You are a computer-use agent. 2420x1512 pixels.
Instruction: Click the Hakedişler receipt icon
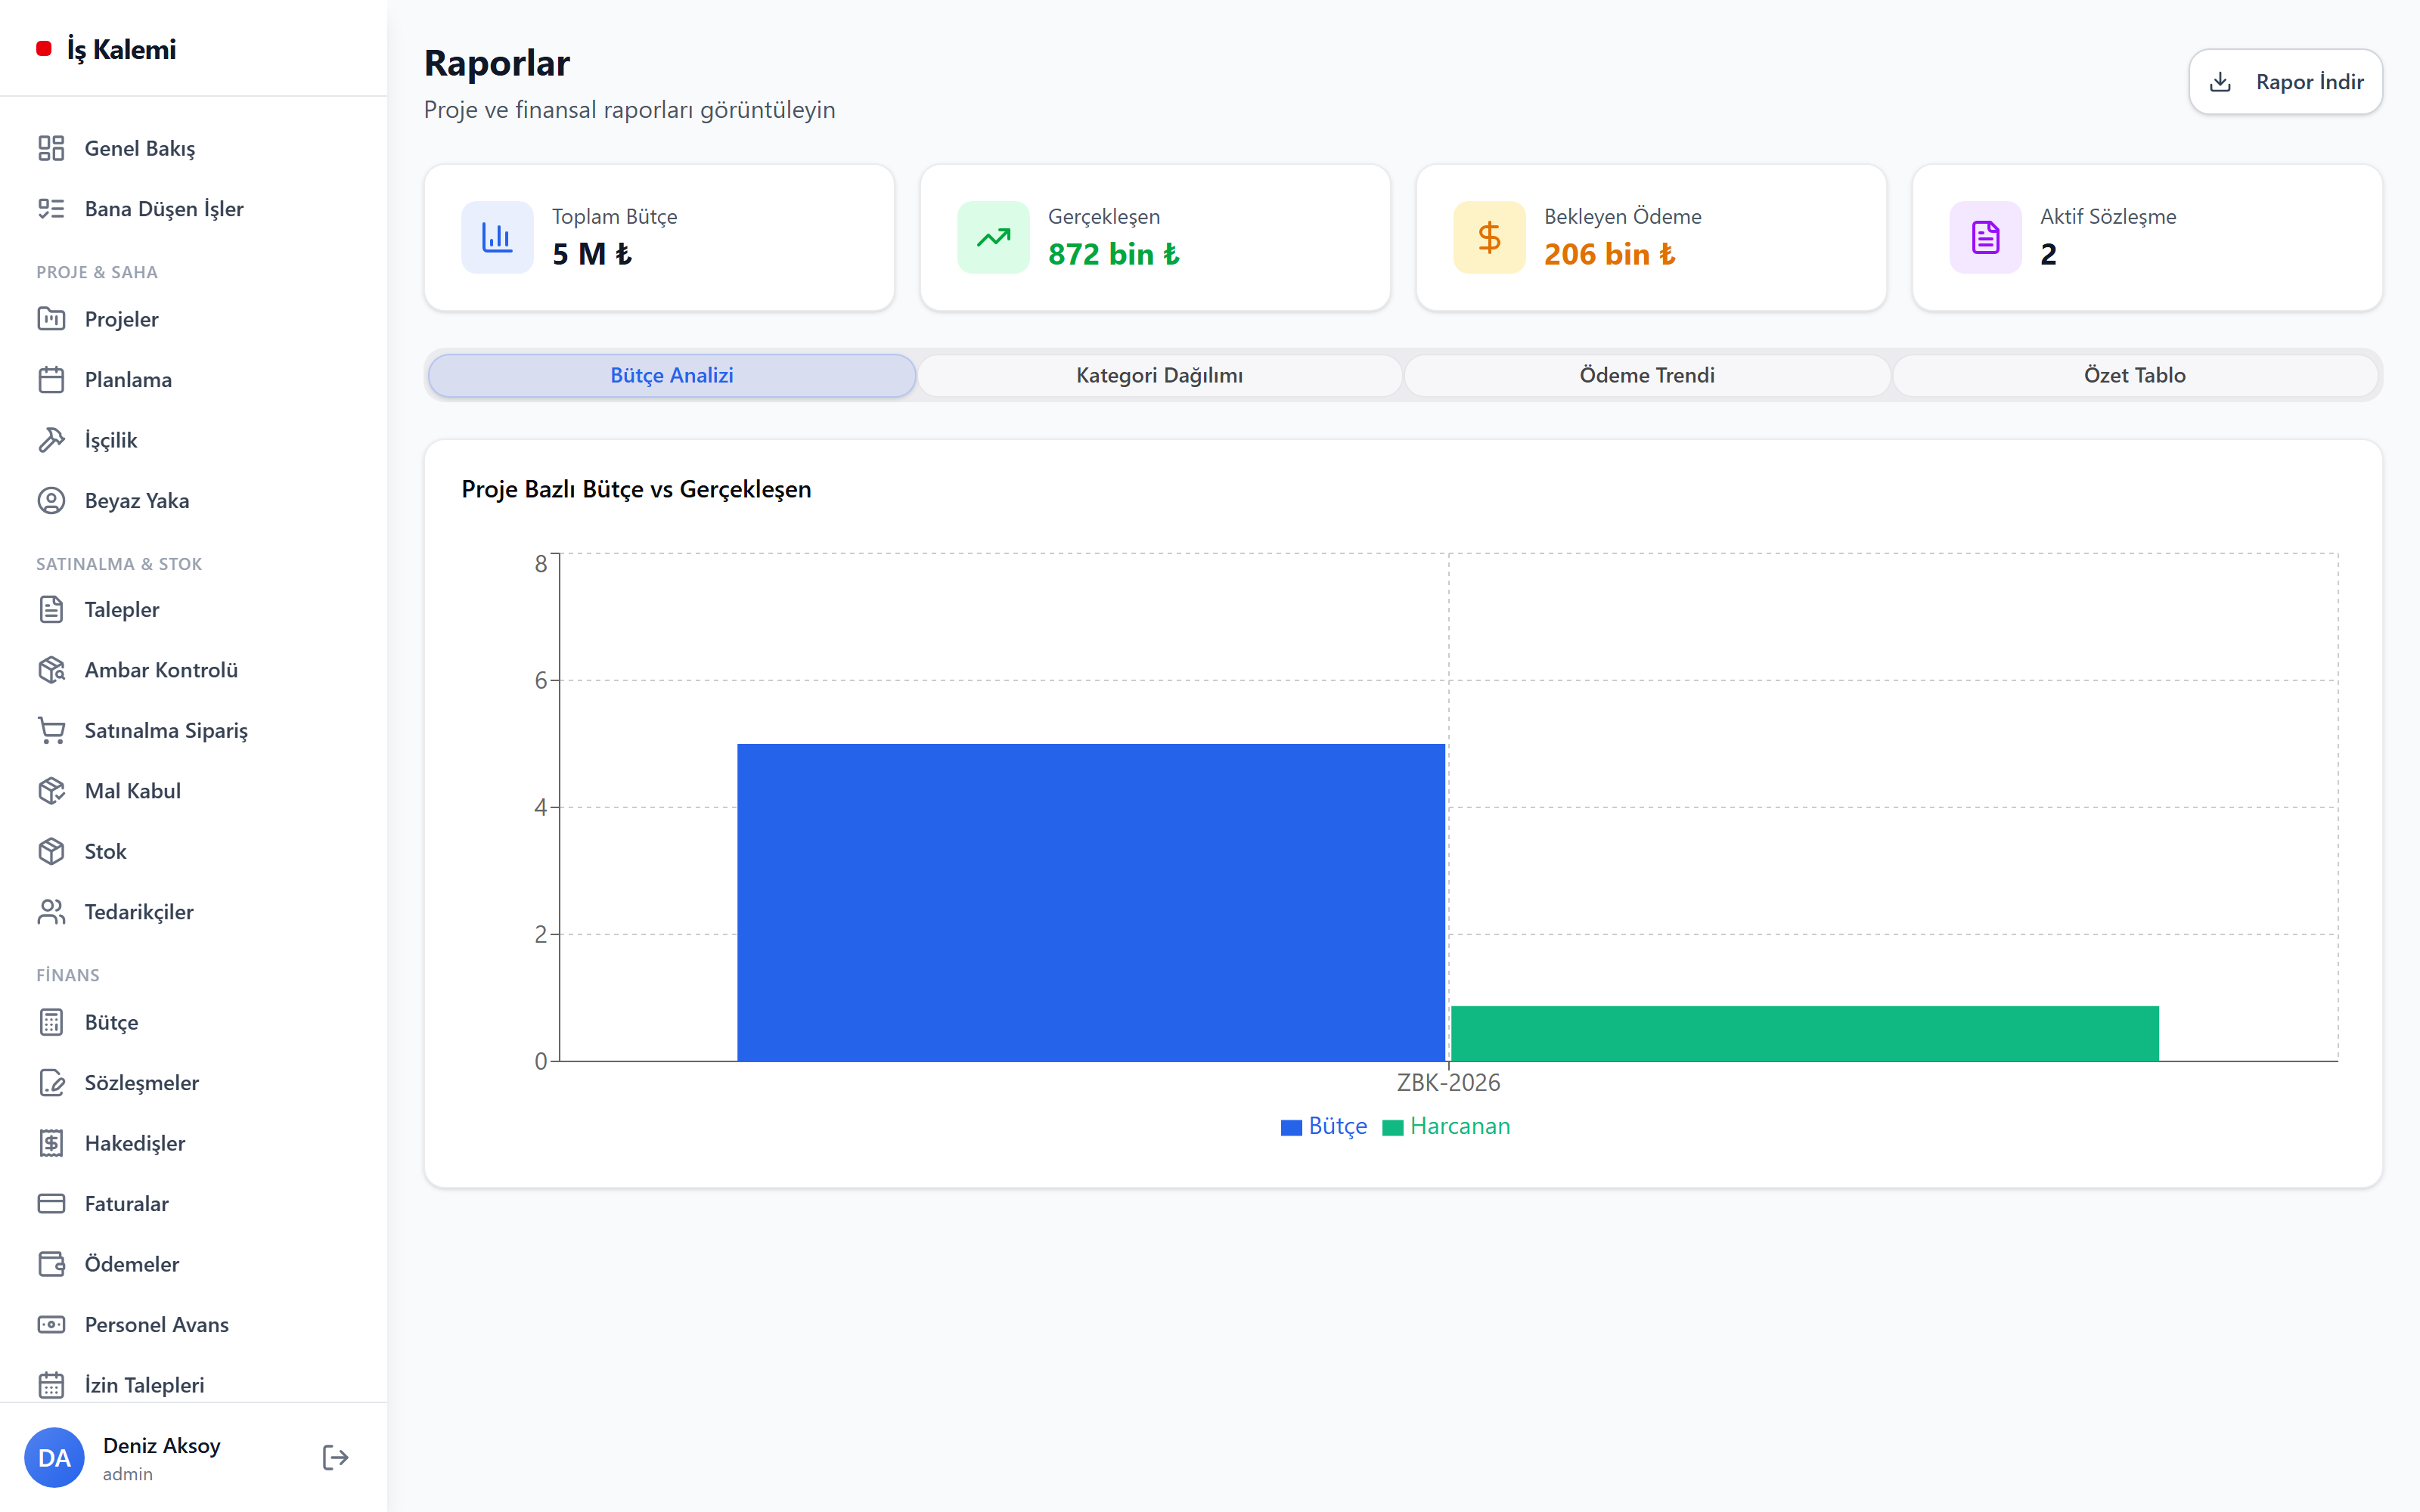(51, 1143)
